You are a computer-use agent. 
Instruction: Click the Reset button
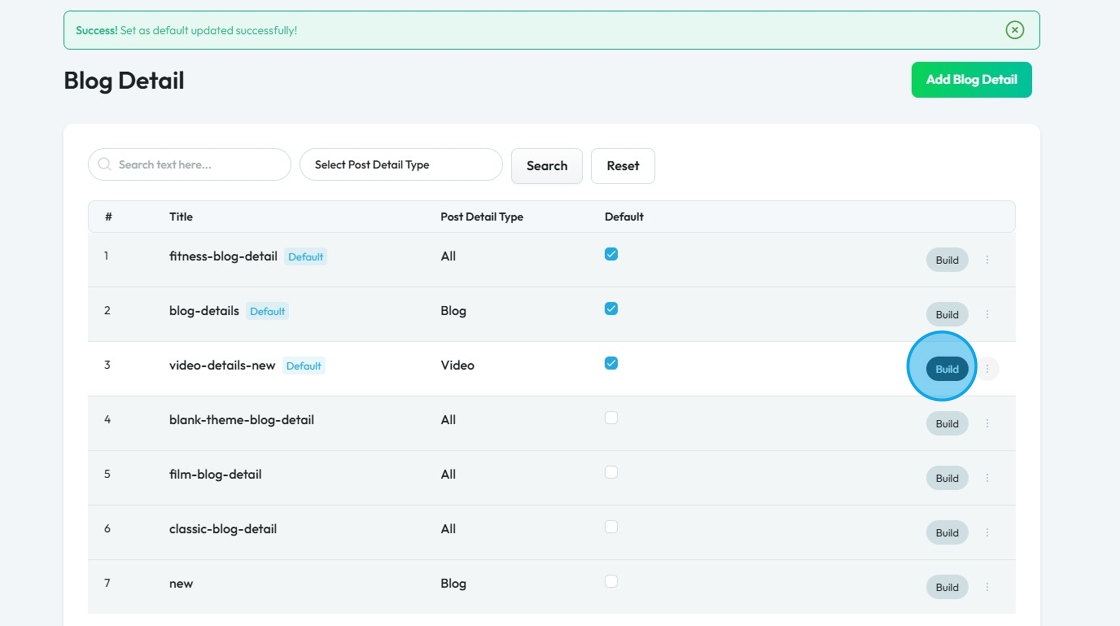tap(622, 166)
